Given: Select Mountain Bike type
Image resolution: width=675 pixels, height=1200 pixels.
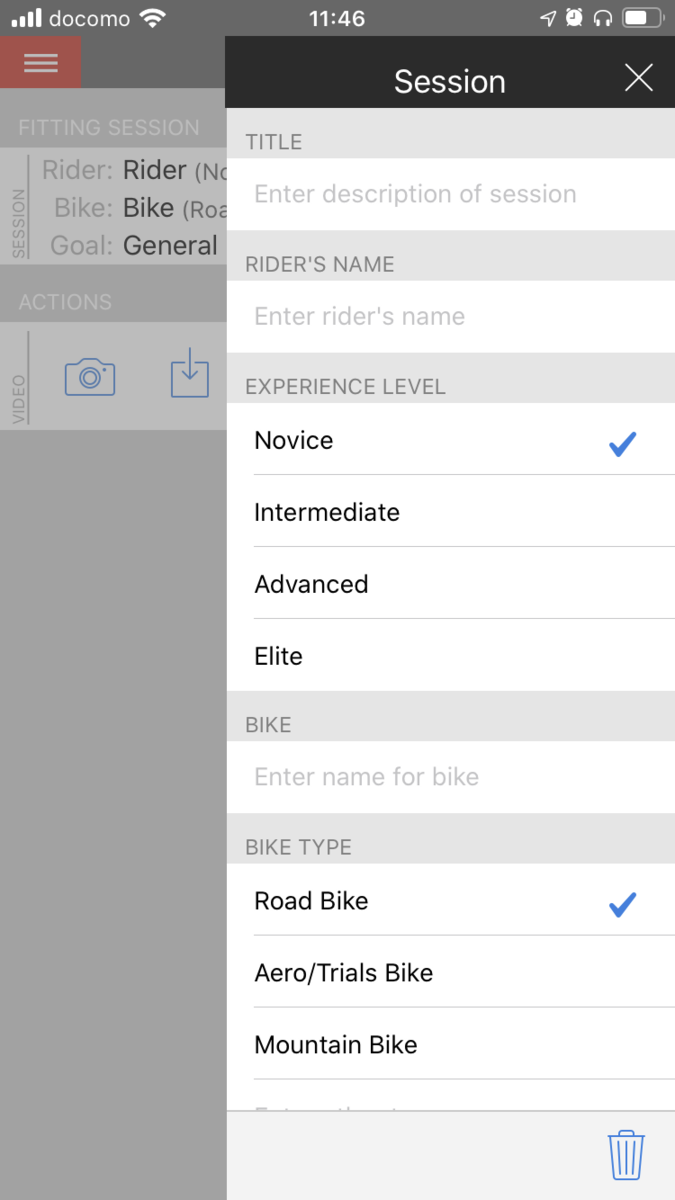Looking at the screenshot, I should point(450,1045).
